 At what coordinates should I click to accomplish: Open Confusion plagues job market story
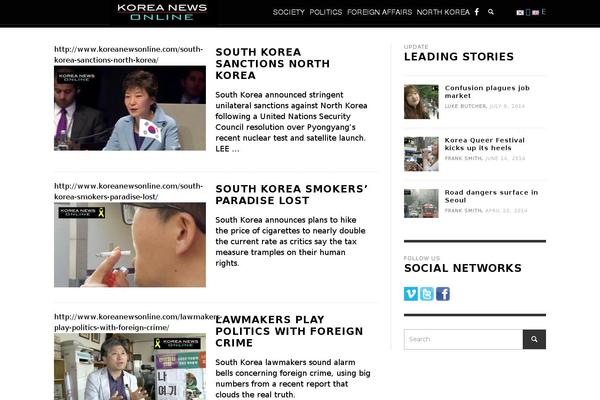(487, 92)
